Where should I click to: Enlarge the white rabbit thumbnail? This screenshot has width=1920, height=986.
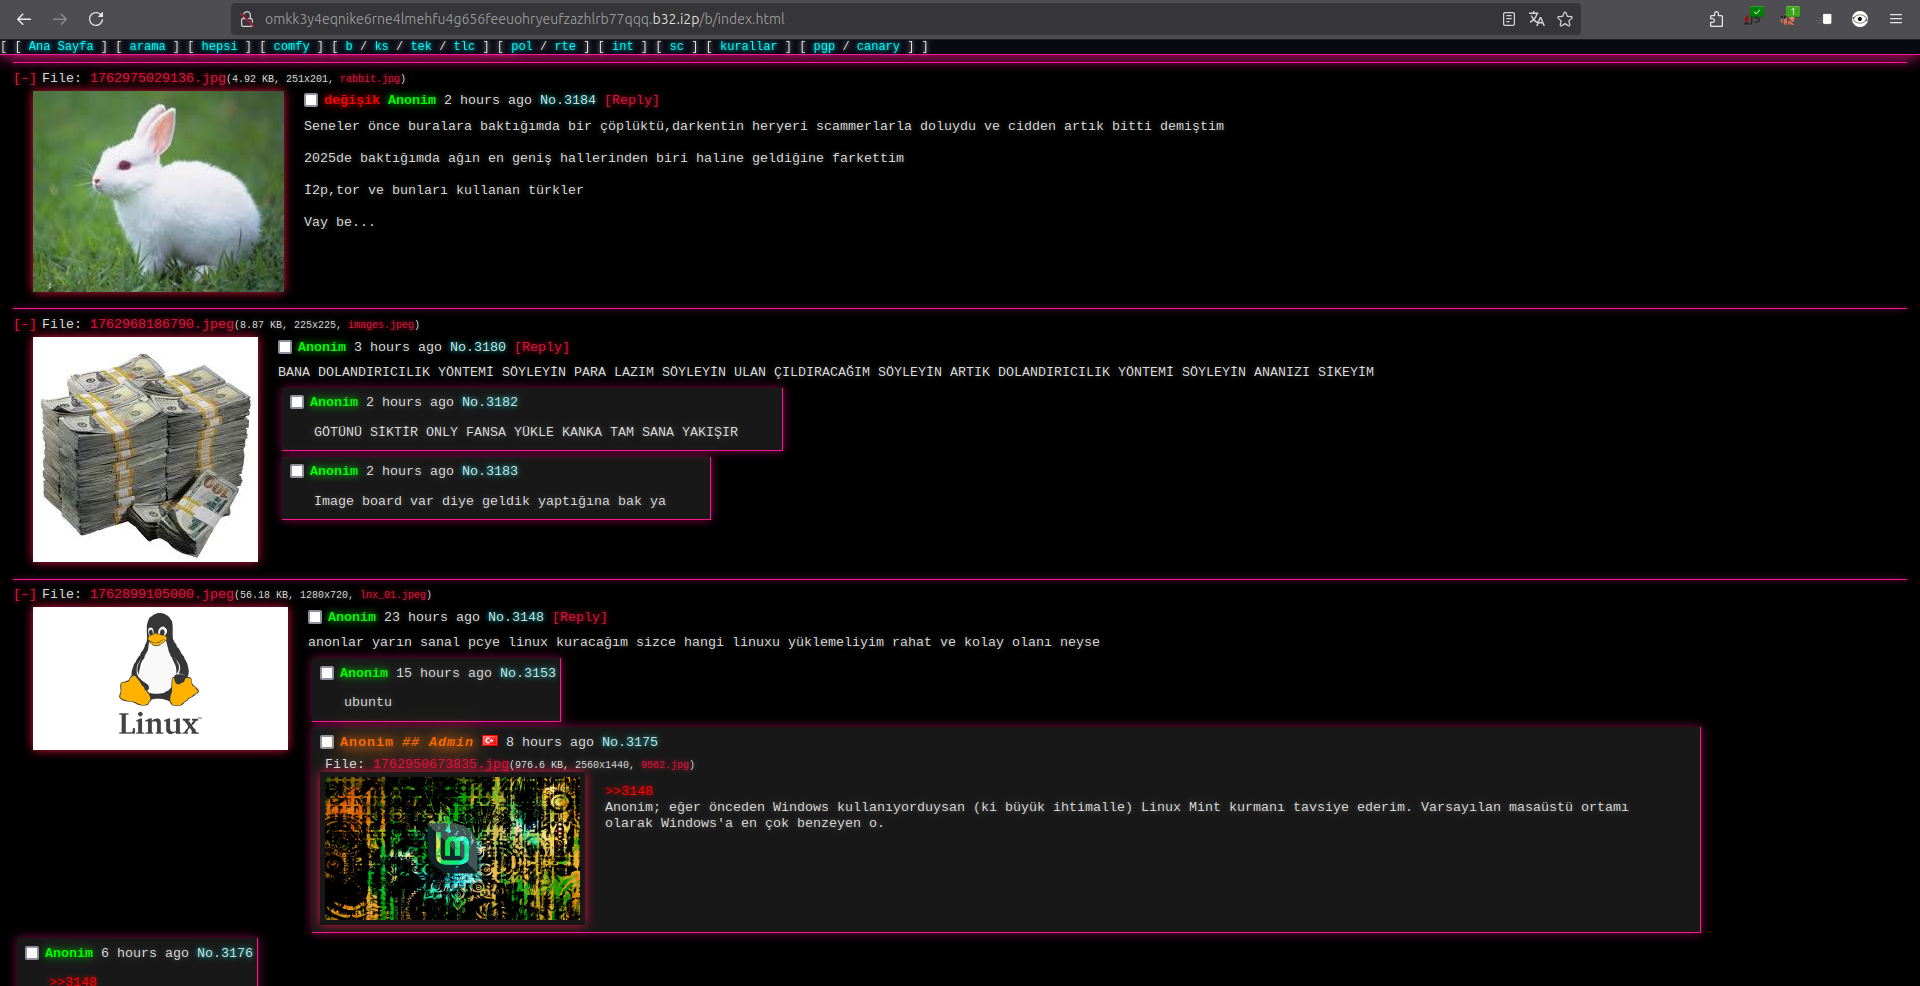[158, 191]
